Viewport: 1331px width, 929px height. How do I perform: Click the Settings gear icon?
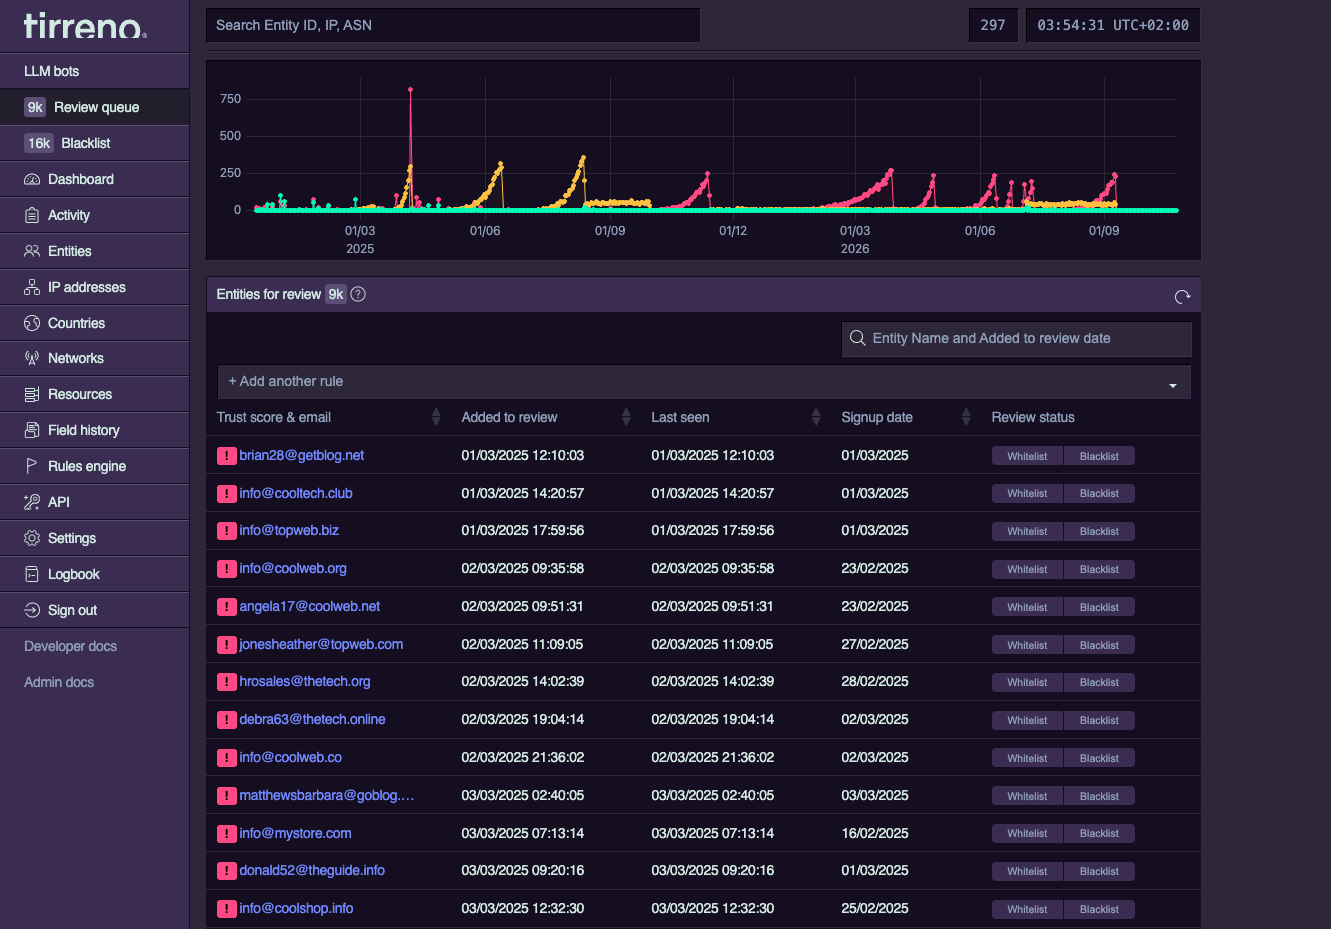[32, 538]
